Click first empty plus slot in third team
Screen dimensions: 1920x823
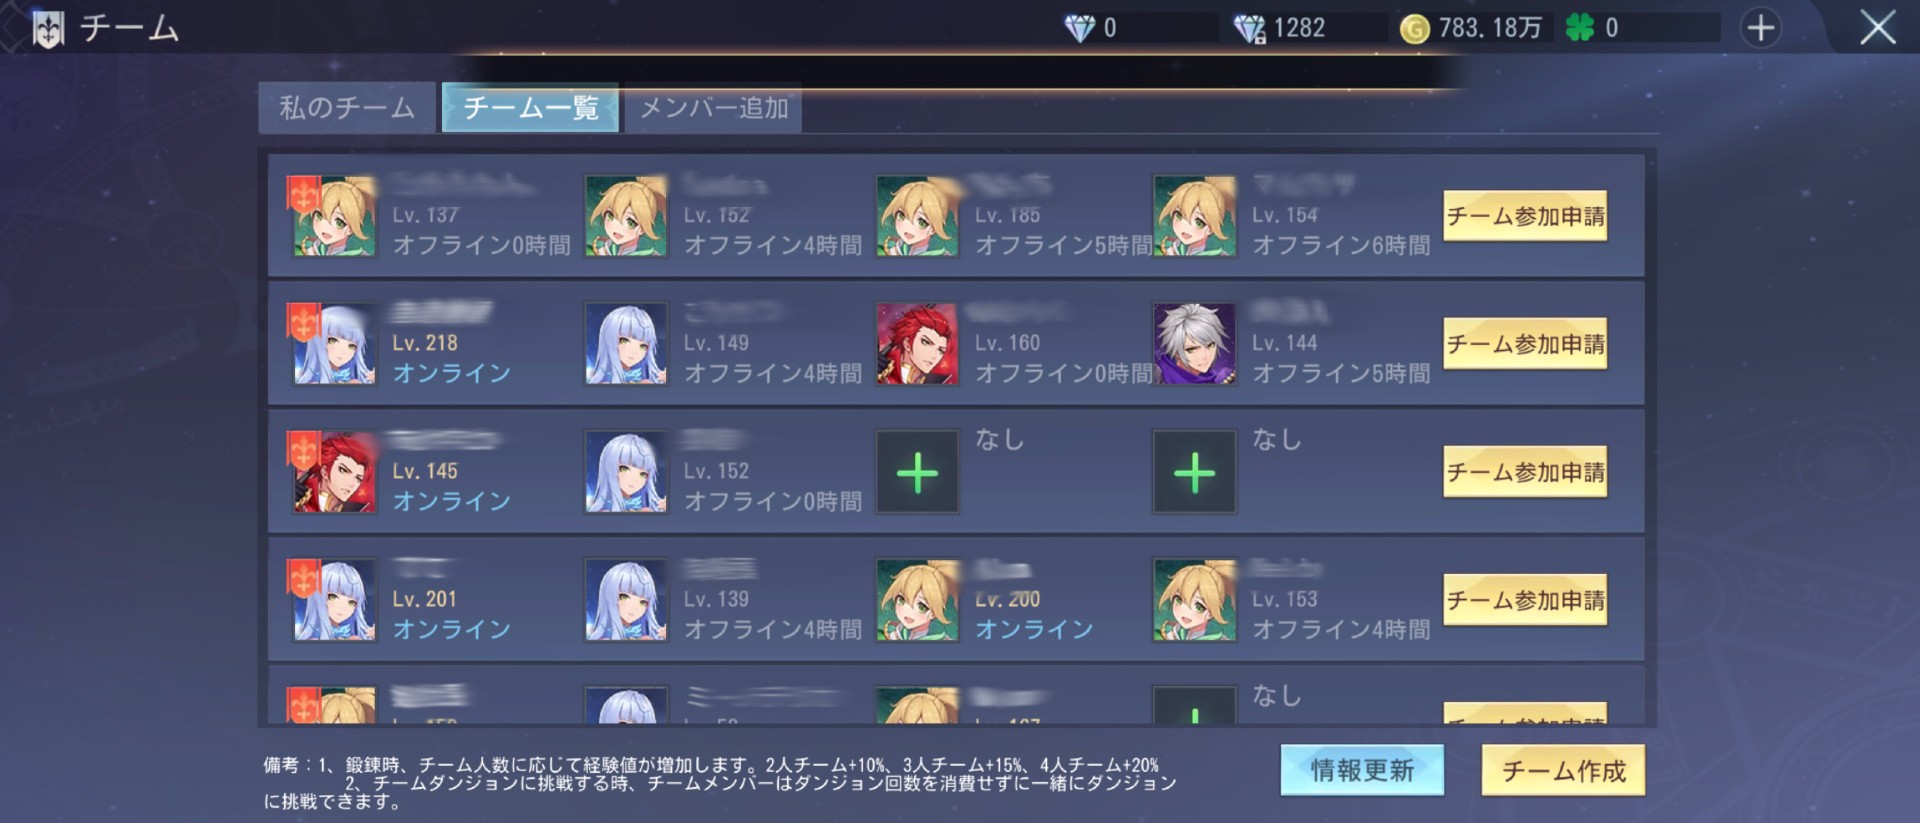click(x=917, y=473)
